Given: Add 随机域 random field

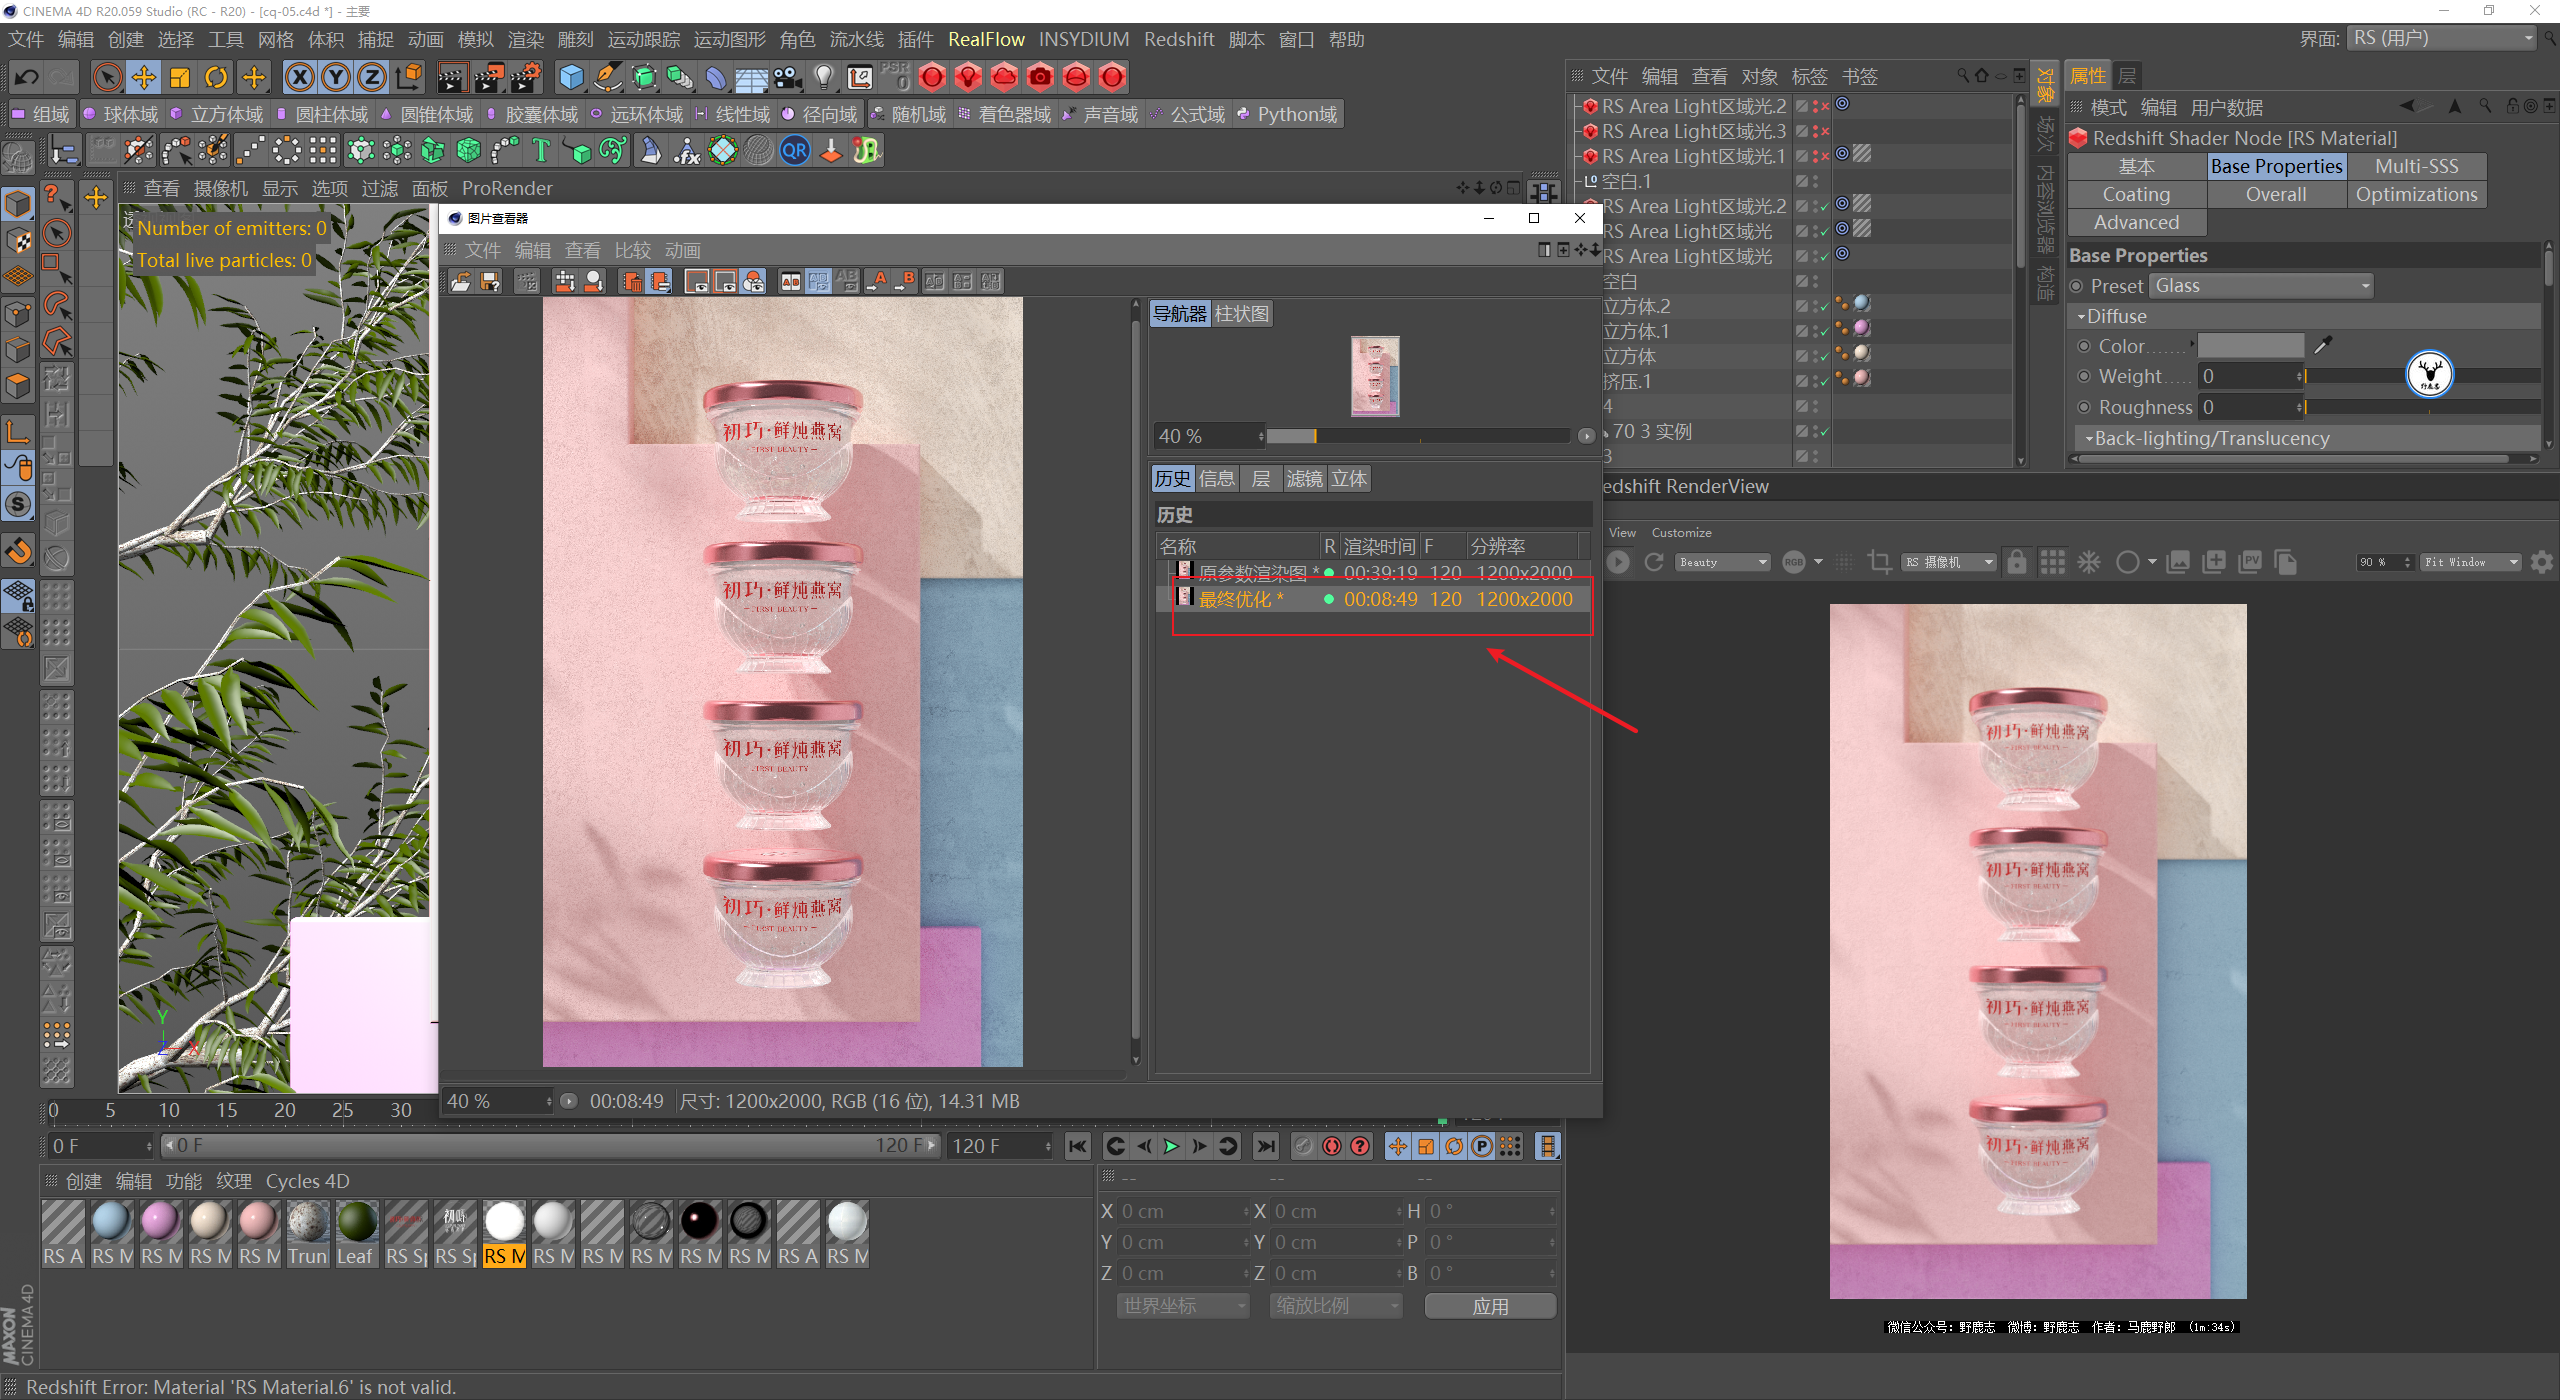Looking at the screenshot, I should [908, 114].
